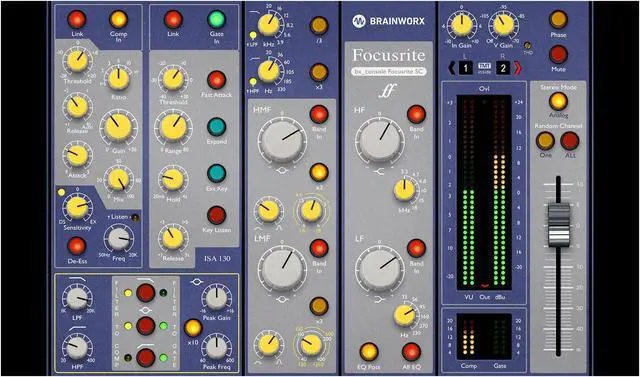Toggle the sidechain x10 button
Screen dimensions: 640x377
(193, 328)
